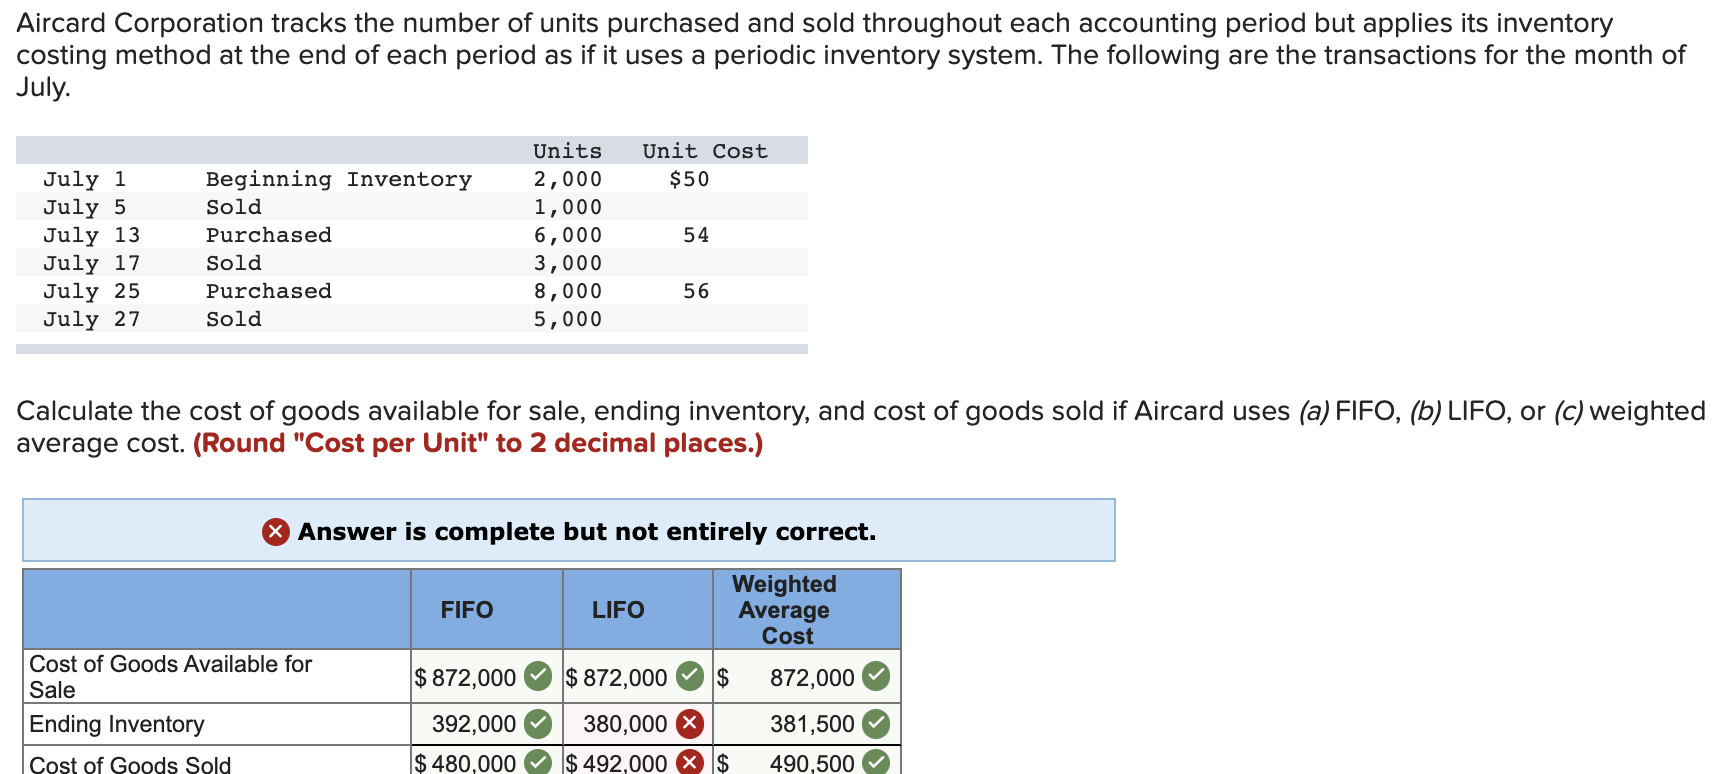Click green check beside weighted average 872,000
This screenshot has height=774, width=1732.
[876, 677]
